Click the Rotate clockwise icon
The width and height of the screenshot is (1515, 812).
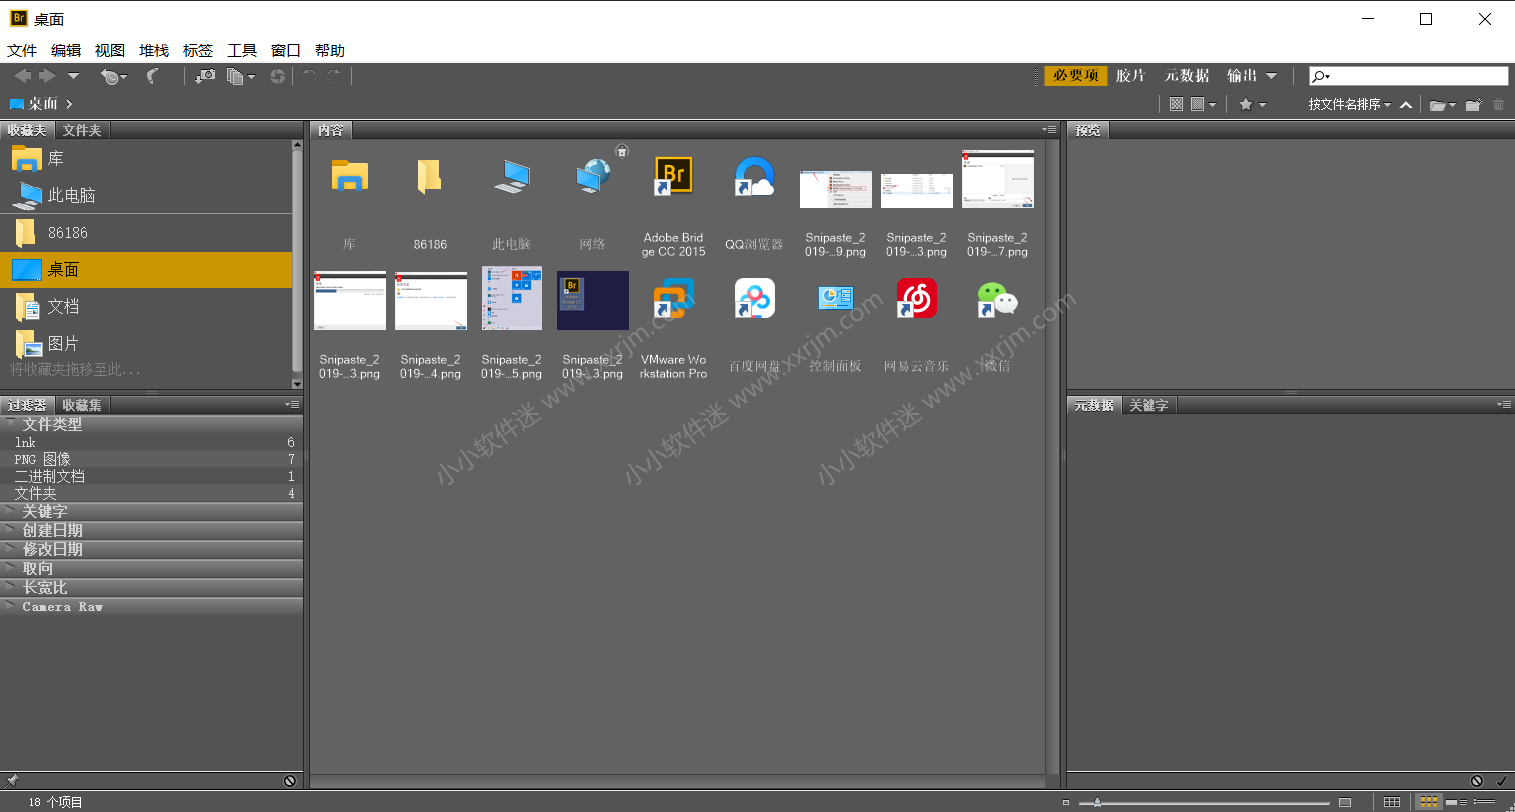(x=334, y=76)
